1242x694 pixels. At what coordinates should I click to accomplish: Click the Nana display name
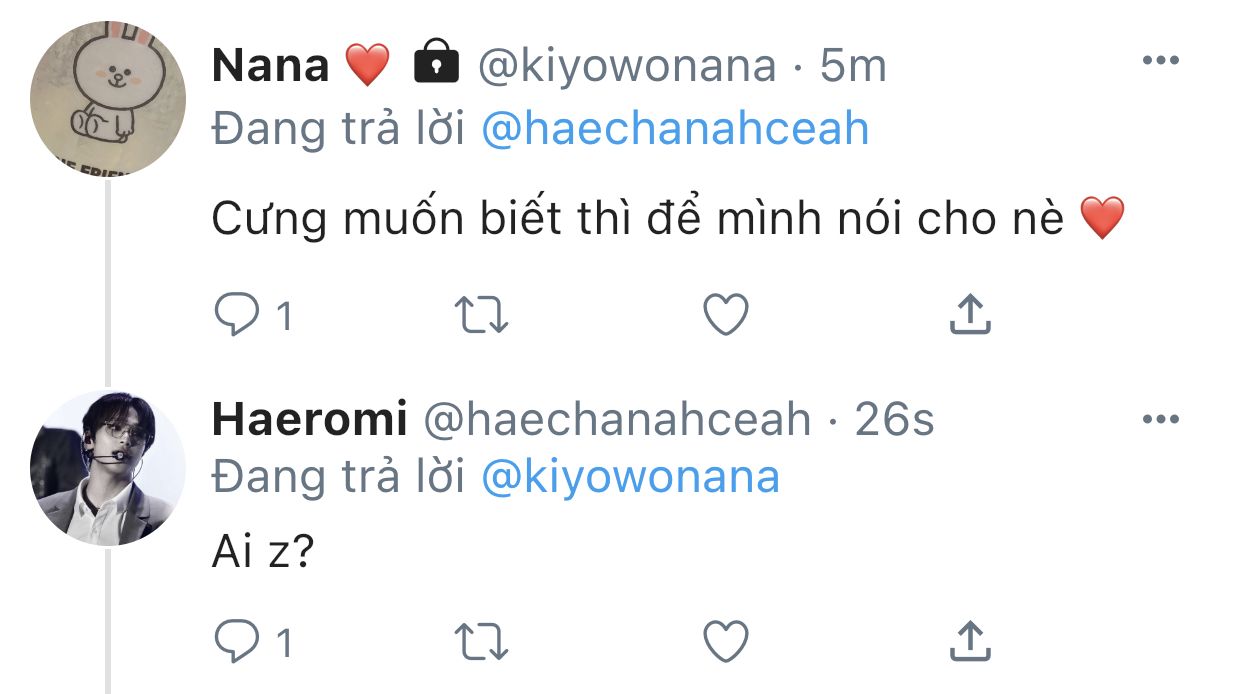270,67
